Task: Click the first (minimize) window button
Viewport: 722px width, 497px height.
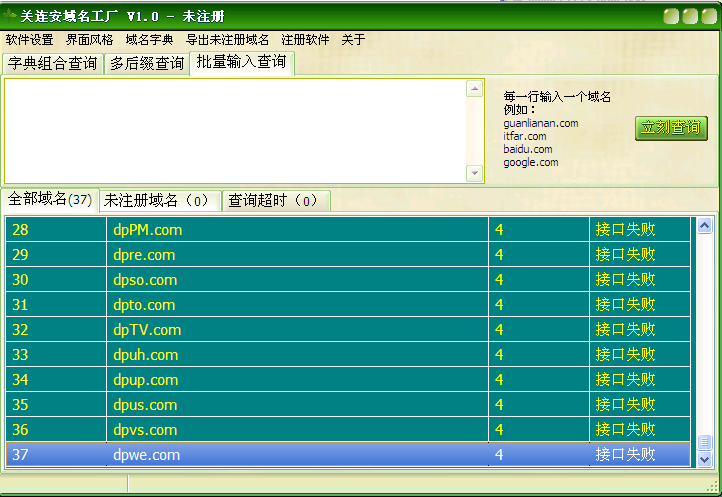Action: [x=671, y=16]
